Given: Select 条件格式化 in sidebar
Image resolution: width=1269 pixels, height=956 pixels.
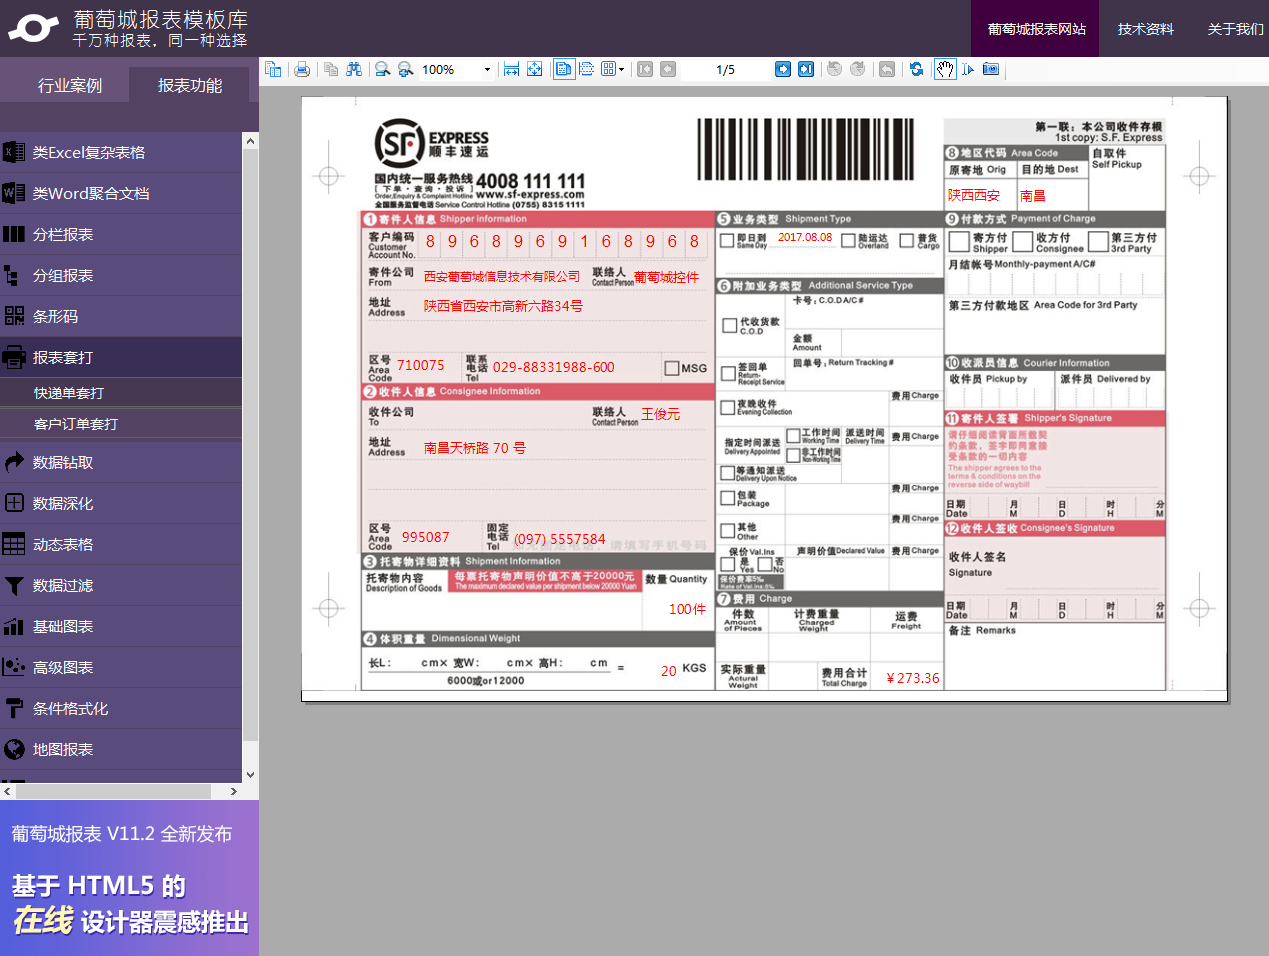Looking at the screenshot, I should tap(121, 708).
